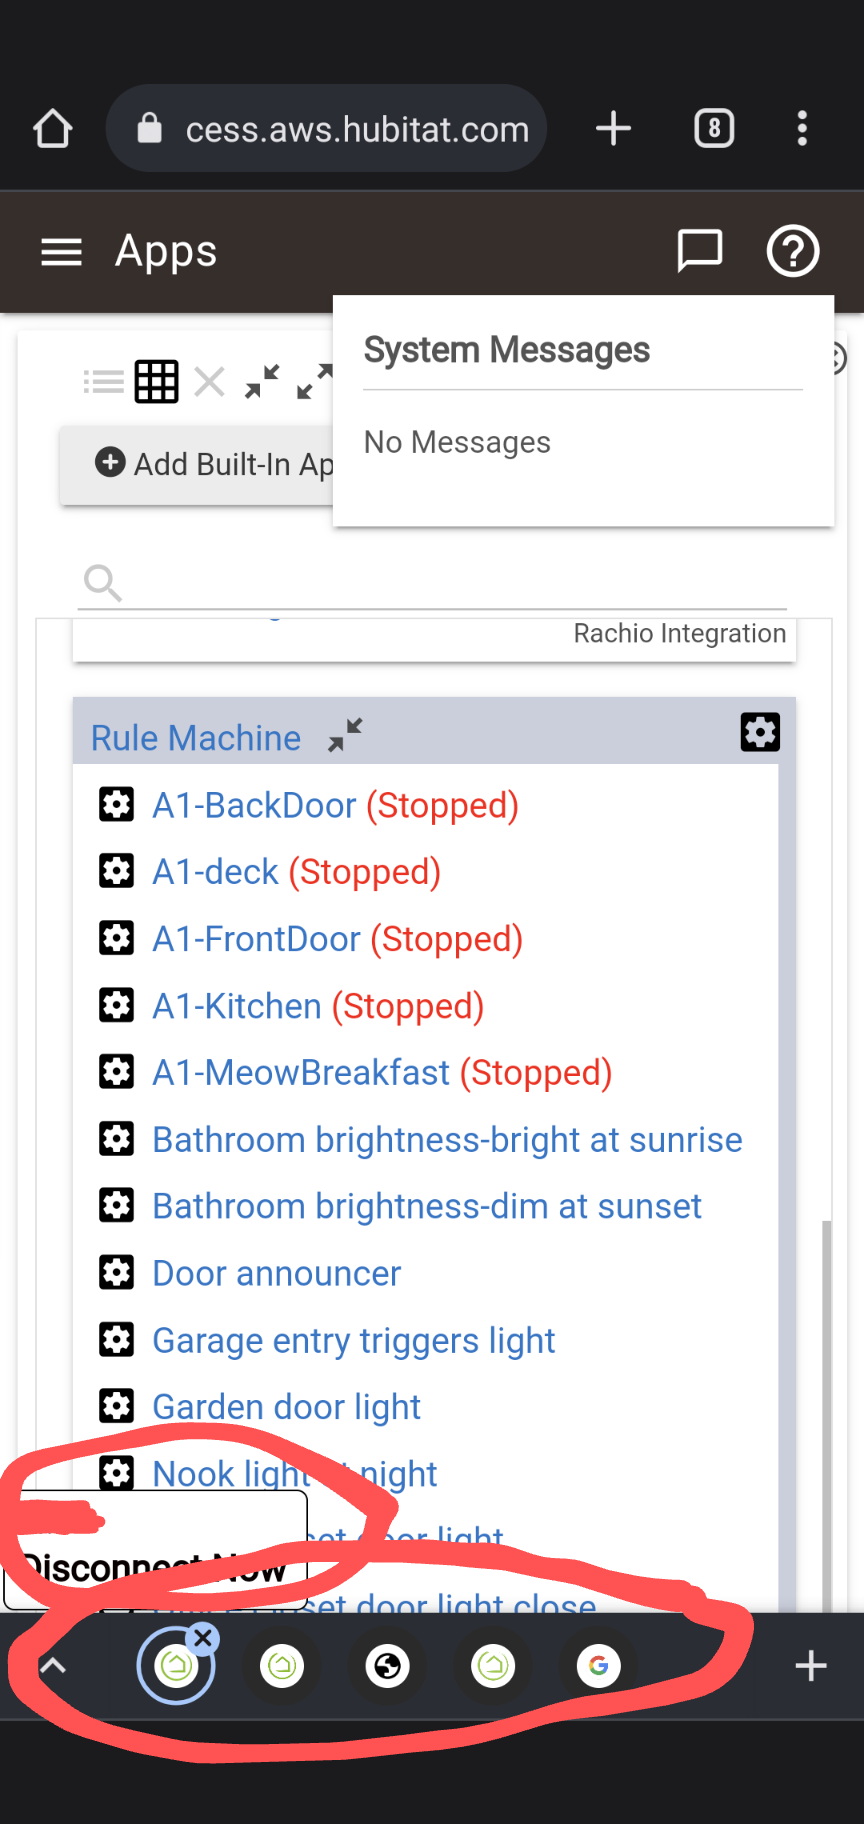The width and height of the screenshot is (864, 1824).
Task: Open the browser three-dot overflow menu
Action: click(802, 128)
